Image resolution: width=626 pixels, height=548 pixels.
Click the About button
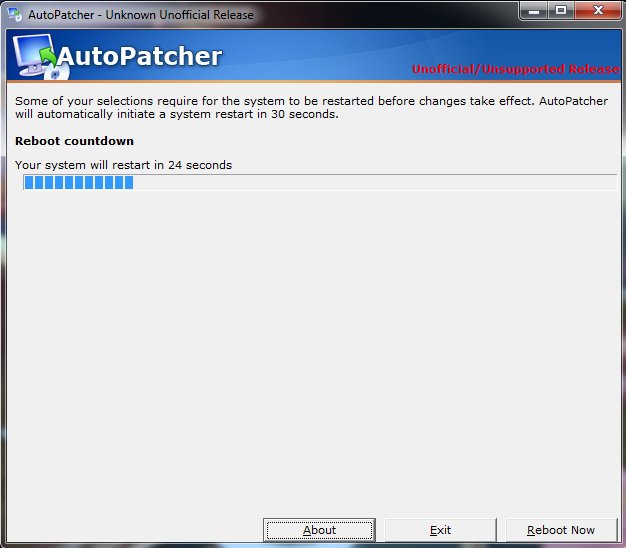(x=319, y=530)
